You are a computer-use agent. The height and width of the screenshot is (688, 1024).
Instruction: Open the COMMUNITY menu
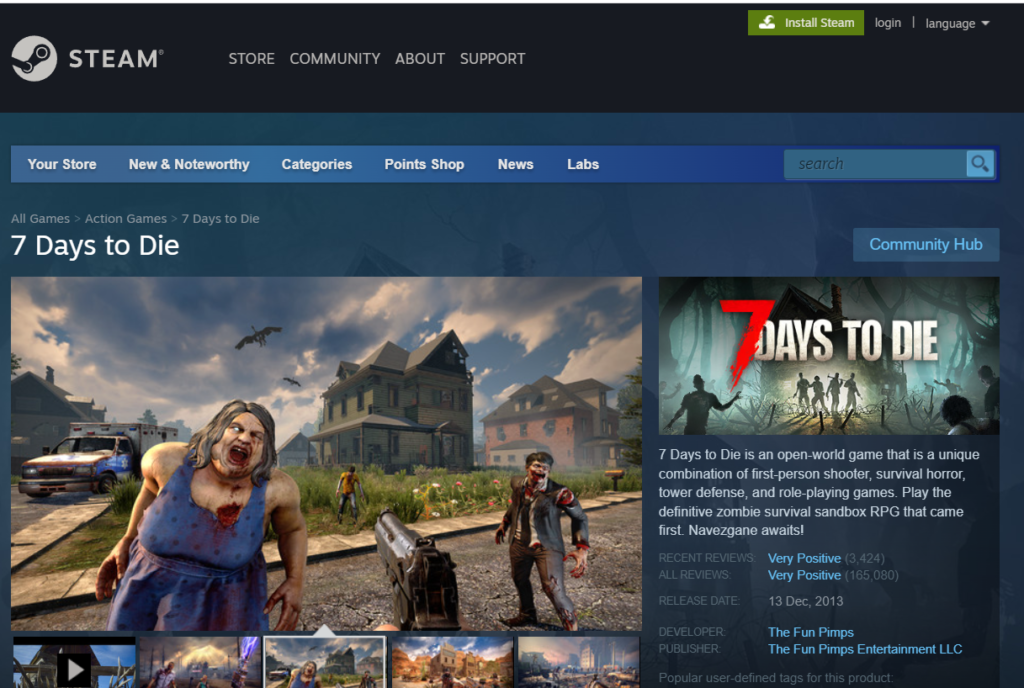(x=335, y=59)
